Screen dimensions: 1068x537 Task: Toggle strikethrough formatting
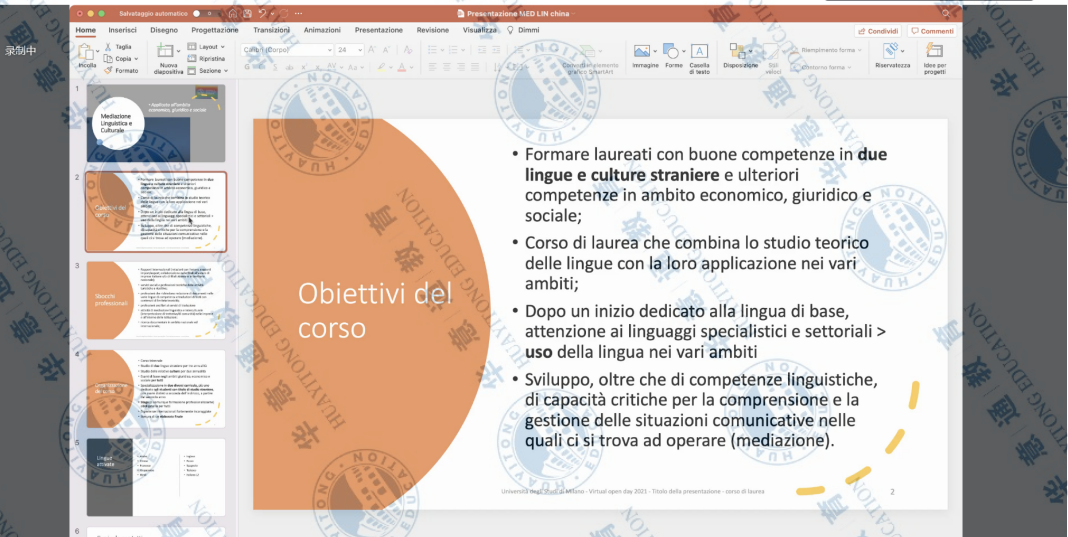point(289,67)
